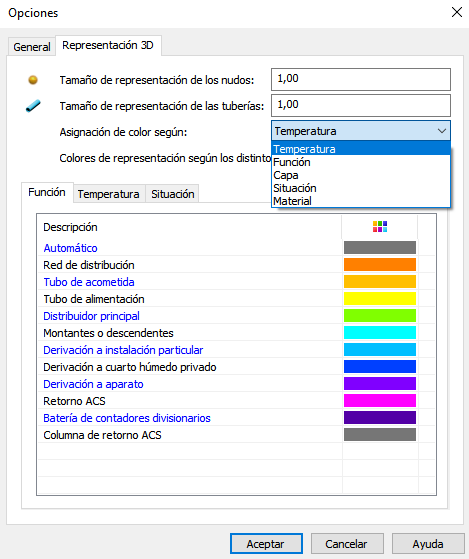Close the Opciones dialog
Viewport: 469px width, 559px height.
[457, 12]
